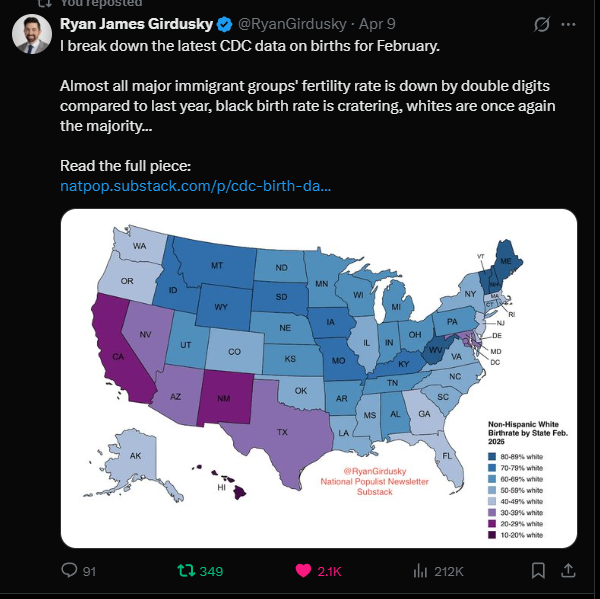Viewport: 600px width, 599px height.
Task: Click the 349 repost count
Action: point(211,570)
